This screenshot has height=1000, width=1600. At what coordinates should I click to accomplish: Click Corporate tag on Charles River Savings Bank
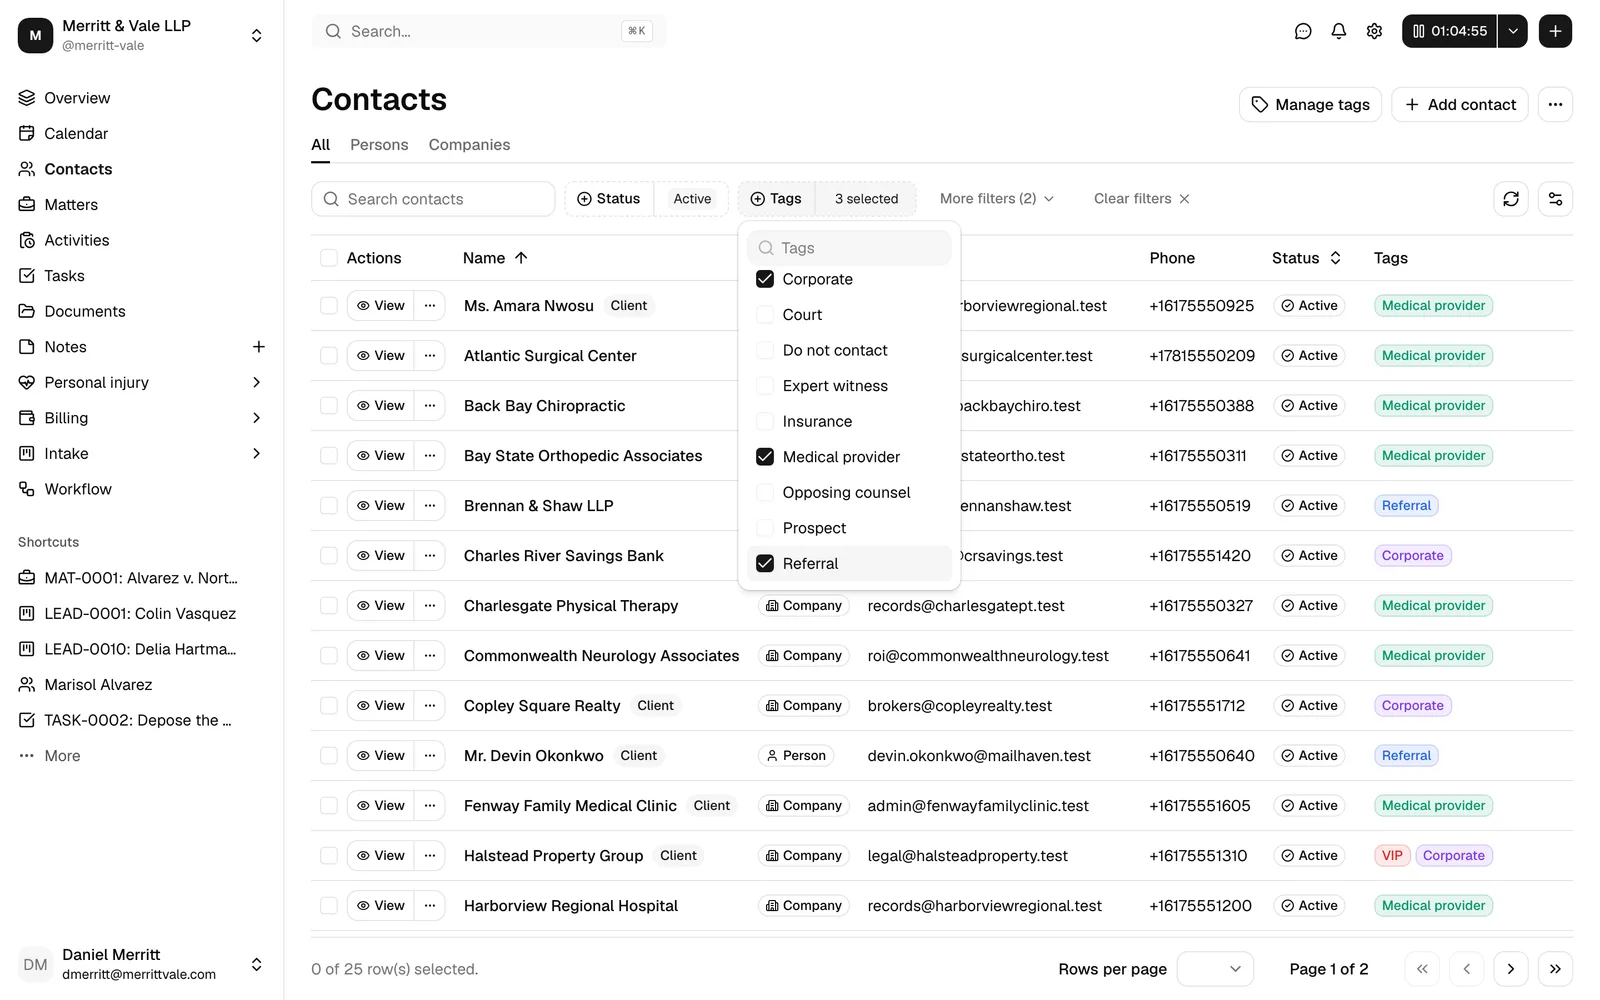1412,556
